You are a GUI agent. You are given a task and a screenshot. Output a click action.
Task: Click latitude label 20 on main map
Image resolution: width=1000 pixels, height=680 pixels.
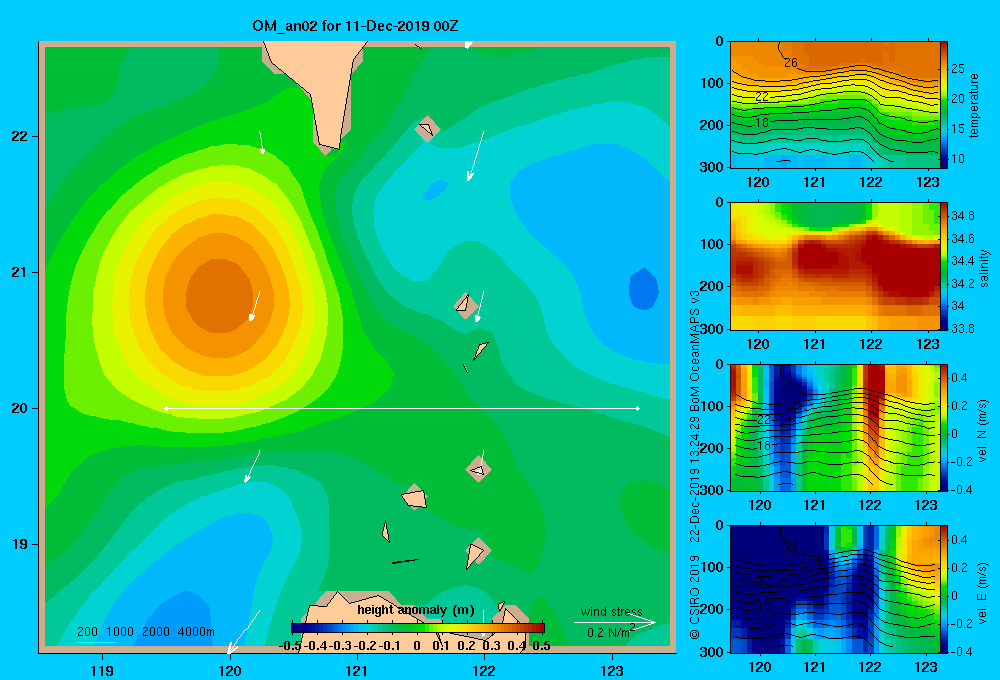pos(20,408)
